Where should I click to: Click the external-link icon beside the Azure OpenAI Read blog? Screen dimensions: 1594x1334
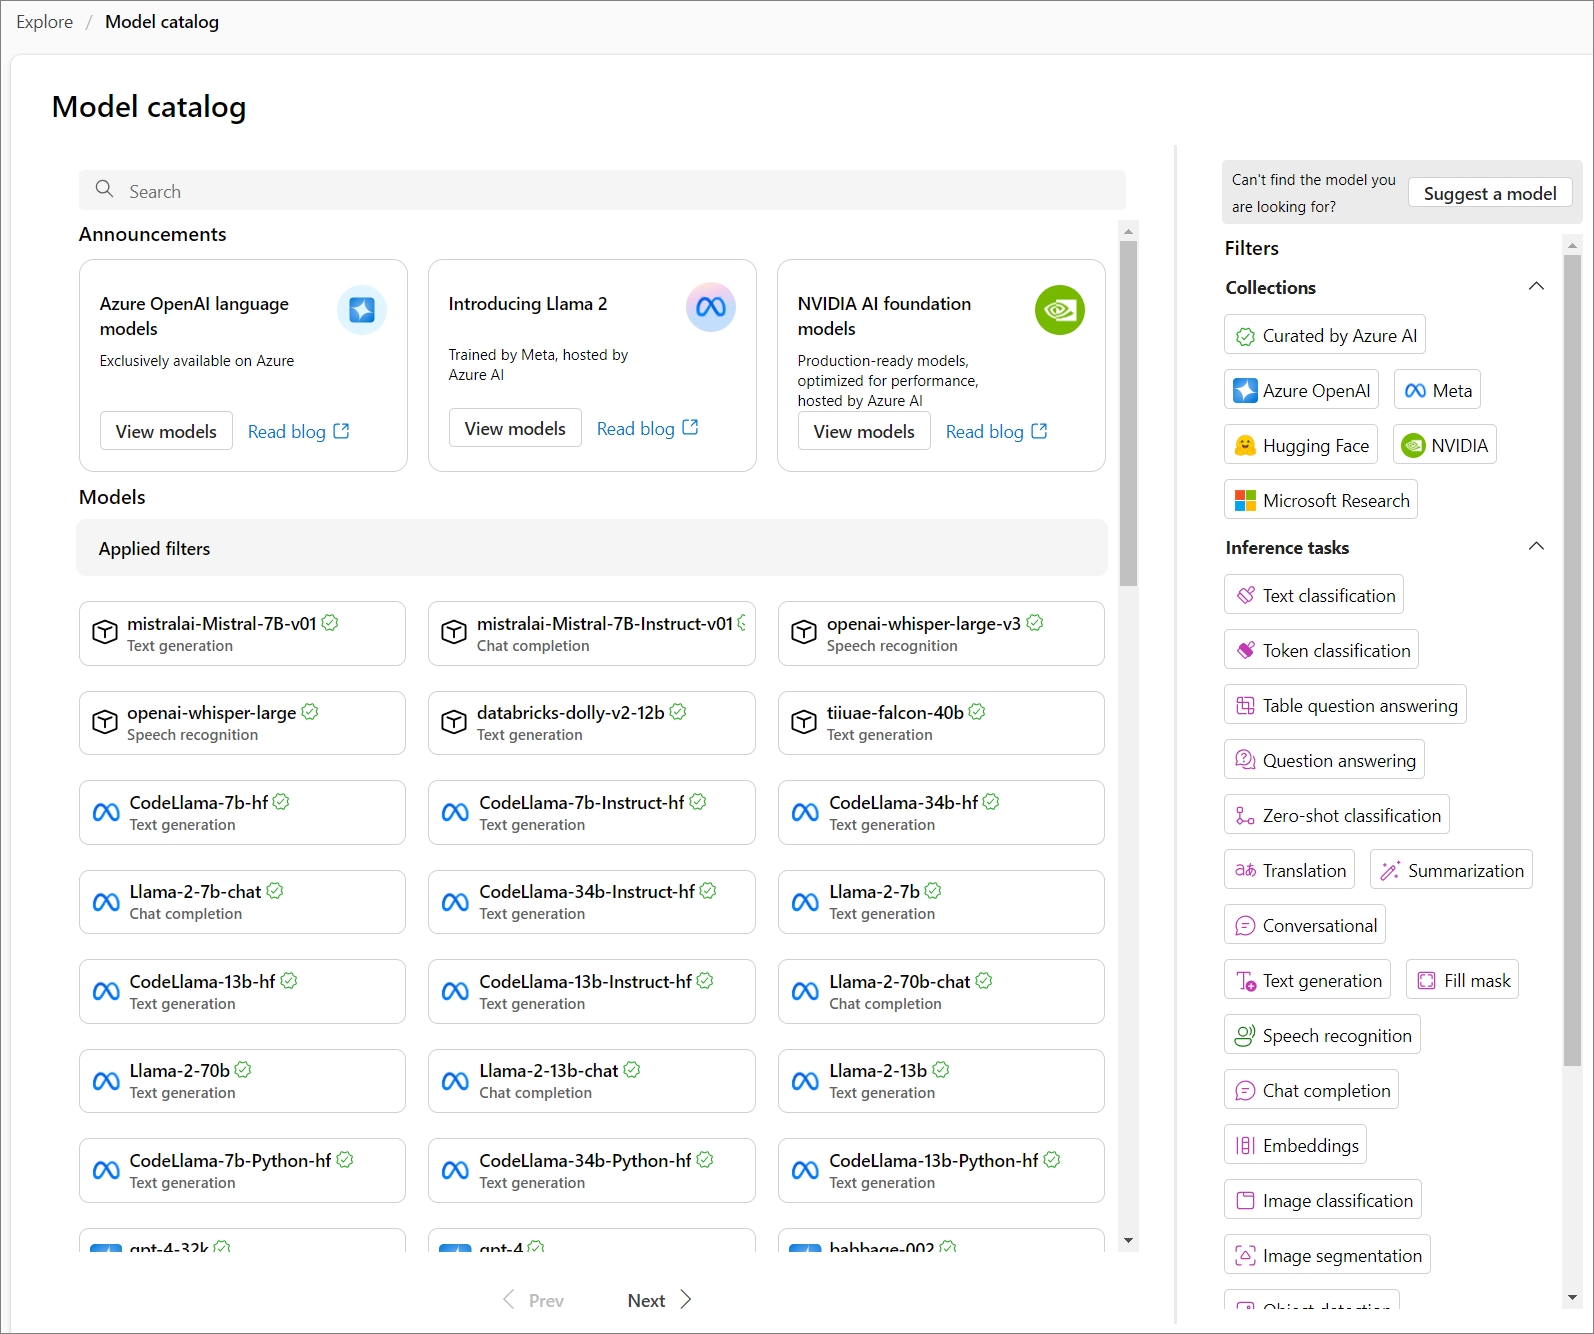click(341, 431)
